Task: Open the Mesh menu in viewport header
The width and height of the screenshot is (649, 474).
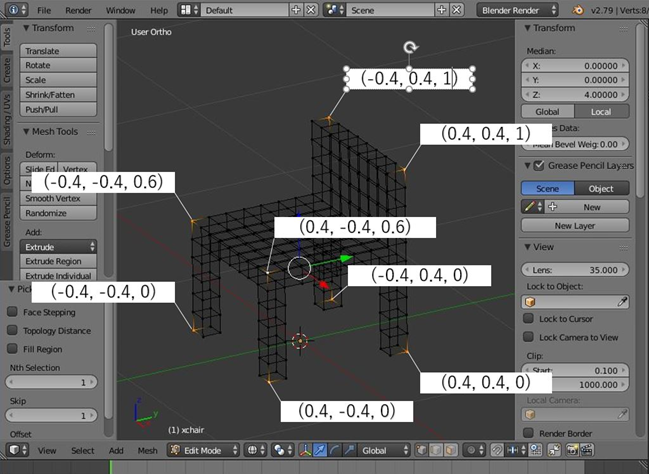Action: click(x=147, y=450)
